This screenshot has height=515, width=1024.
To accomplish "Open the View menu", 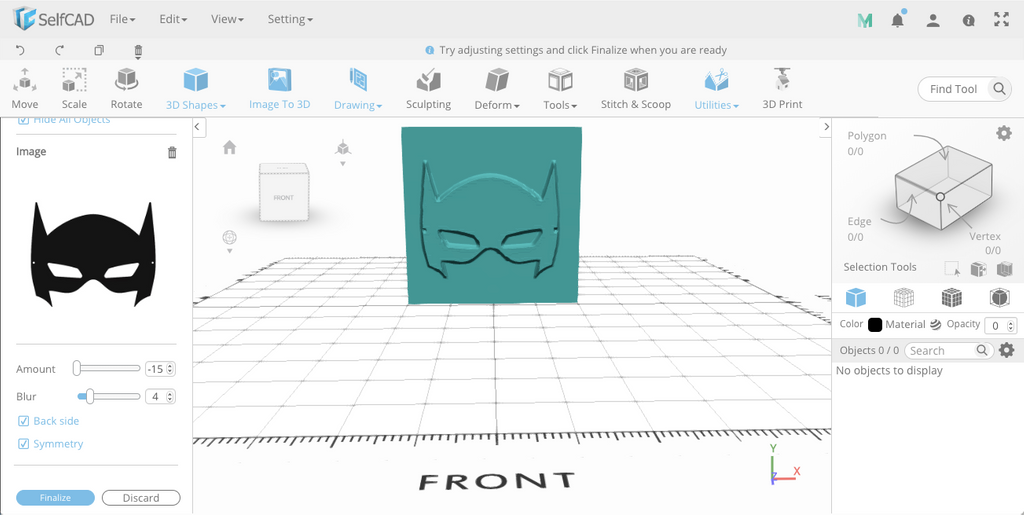I will (x=227, y=20).
